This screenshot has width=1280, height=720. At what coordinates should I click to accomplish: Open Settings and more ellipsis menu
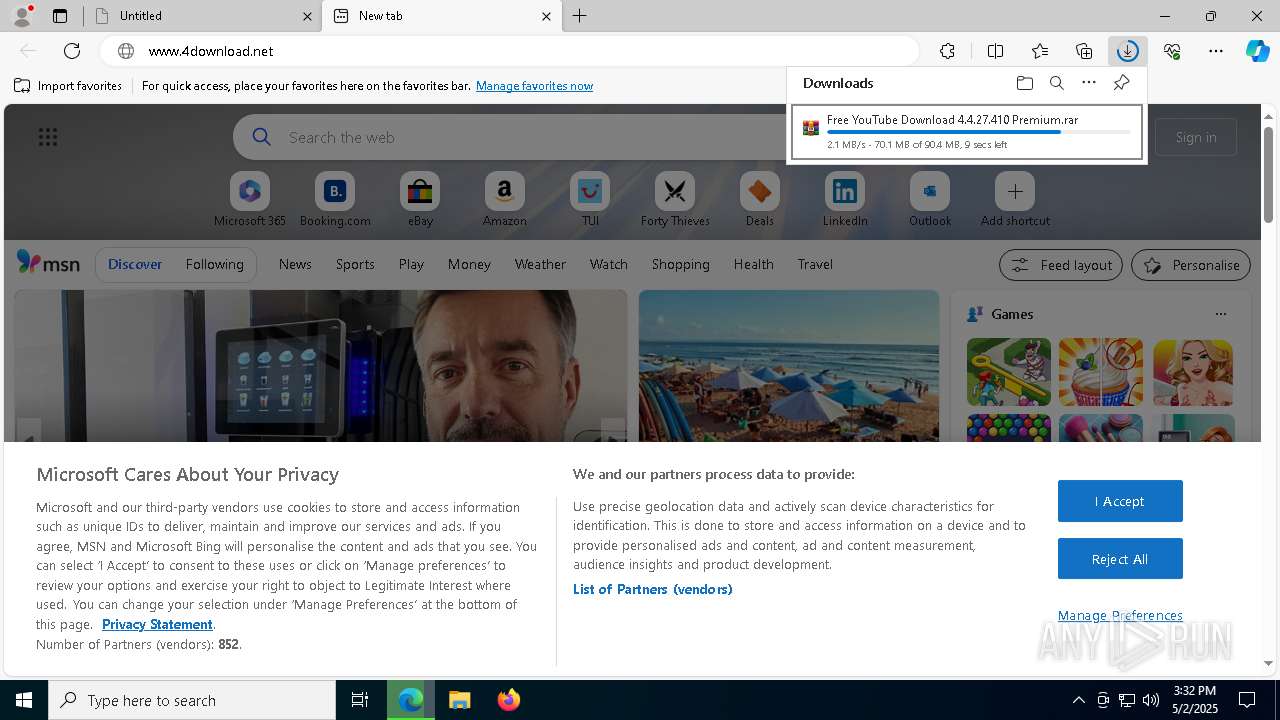1216,51
